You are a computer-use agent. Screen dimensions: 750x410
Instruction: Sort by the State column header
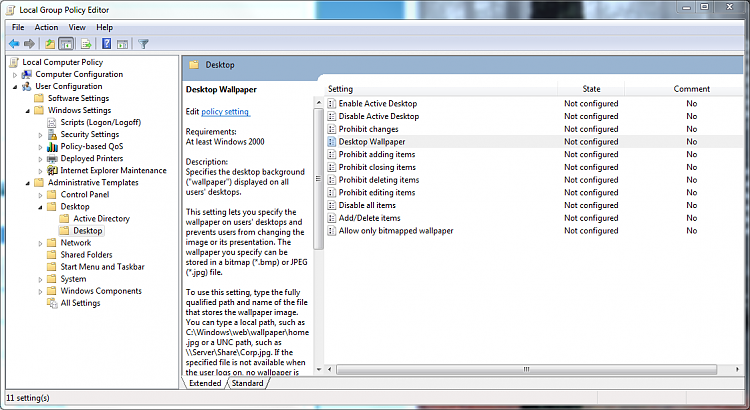pos(591,89)
